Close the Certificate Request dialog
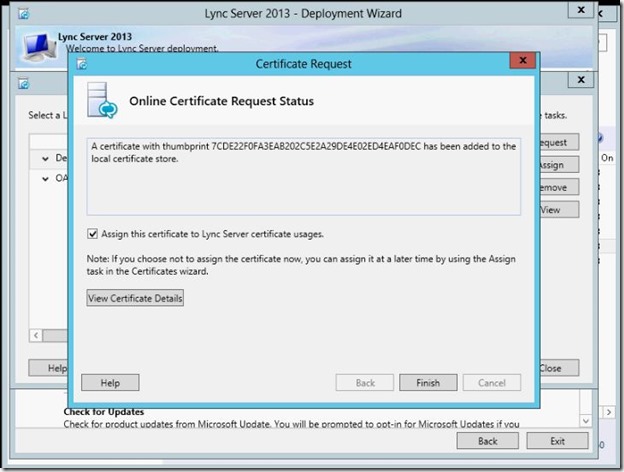Image resolution: width=624 pixels, height=472 pixels. pos(523,60)
